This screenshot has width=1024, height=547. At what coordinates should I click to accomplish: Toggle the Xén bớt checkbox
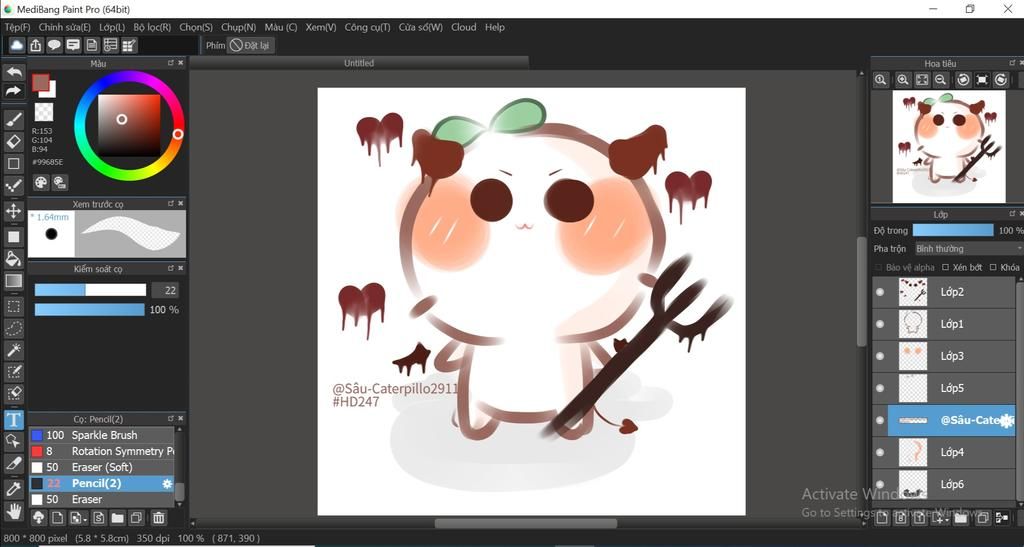click(945, 268)
